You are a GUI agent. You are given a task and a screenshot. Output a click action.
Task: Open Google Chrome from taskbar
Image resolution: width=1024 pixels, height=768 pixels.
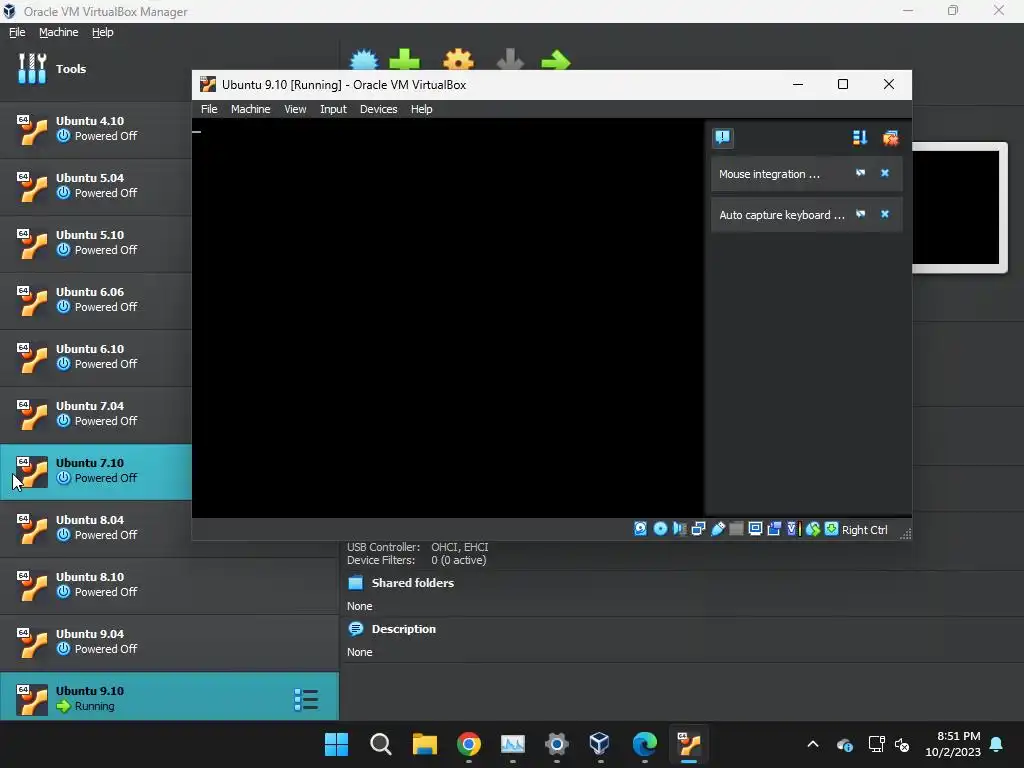tap(469, 744)
